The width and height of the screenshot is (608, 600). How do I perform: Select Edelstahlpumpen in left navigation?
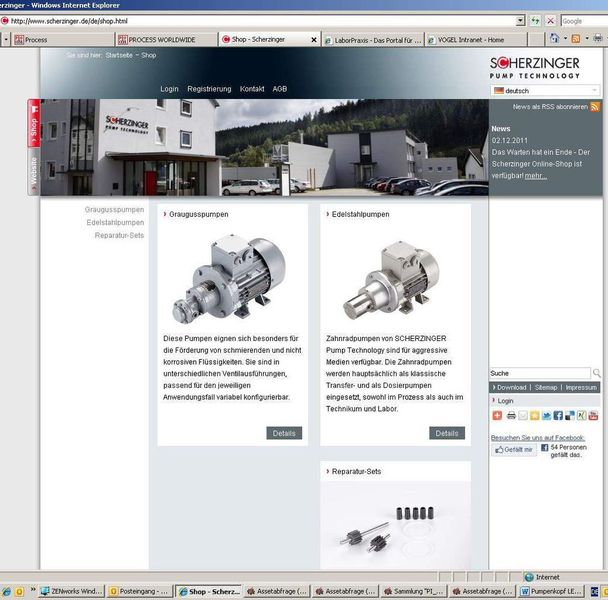point(115,222)
